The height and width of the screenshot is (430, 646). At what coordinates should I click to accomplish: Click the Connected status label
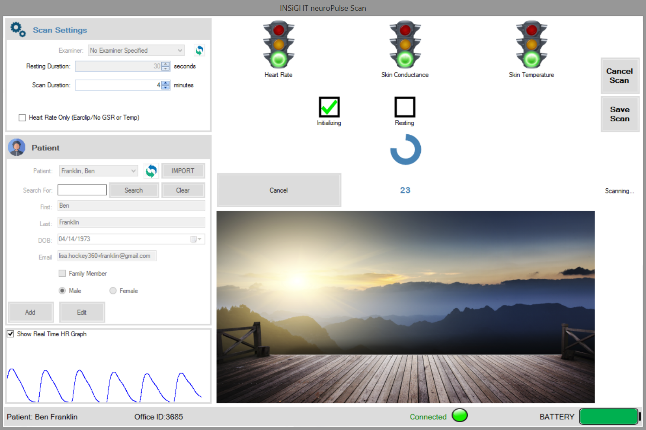(x=428, y=417)
